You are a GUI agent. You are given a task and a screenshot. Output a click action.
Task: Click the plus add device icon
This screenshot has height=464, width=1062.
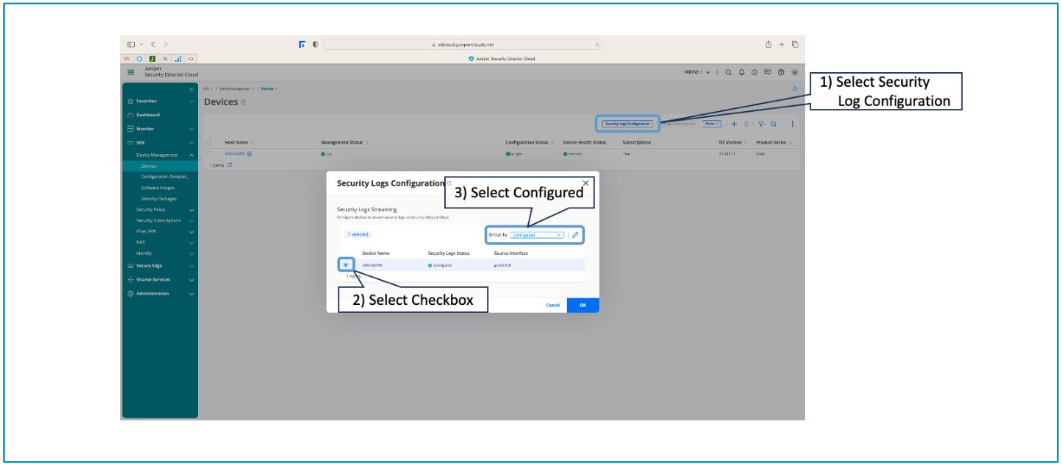pos(734,124)
